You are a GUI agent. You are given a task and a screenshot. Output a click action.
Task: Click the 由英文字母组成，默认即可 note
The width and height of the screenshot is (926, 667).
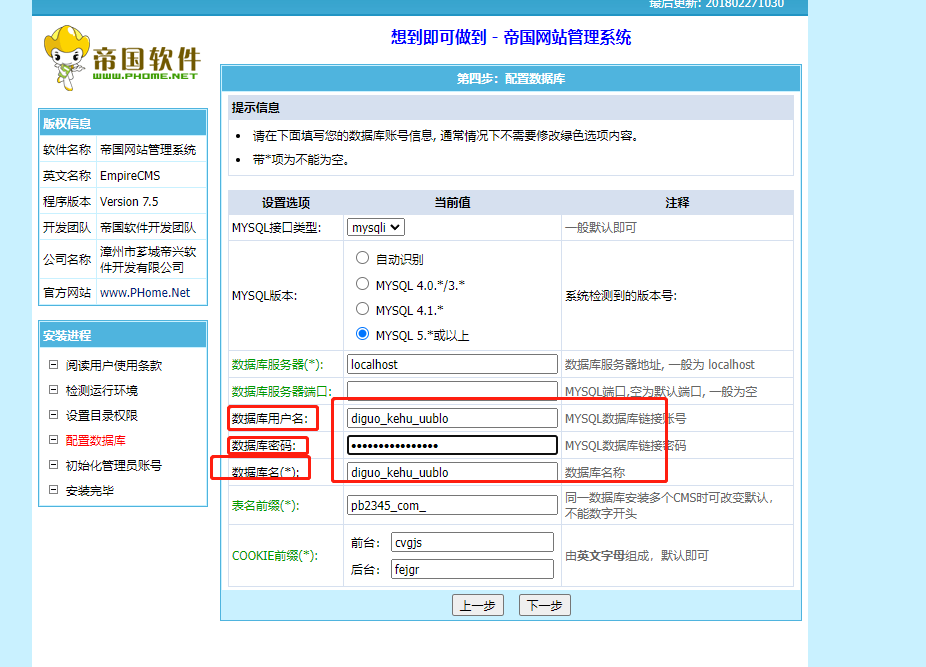tap(637, 555)
